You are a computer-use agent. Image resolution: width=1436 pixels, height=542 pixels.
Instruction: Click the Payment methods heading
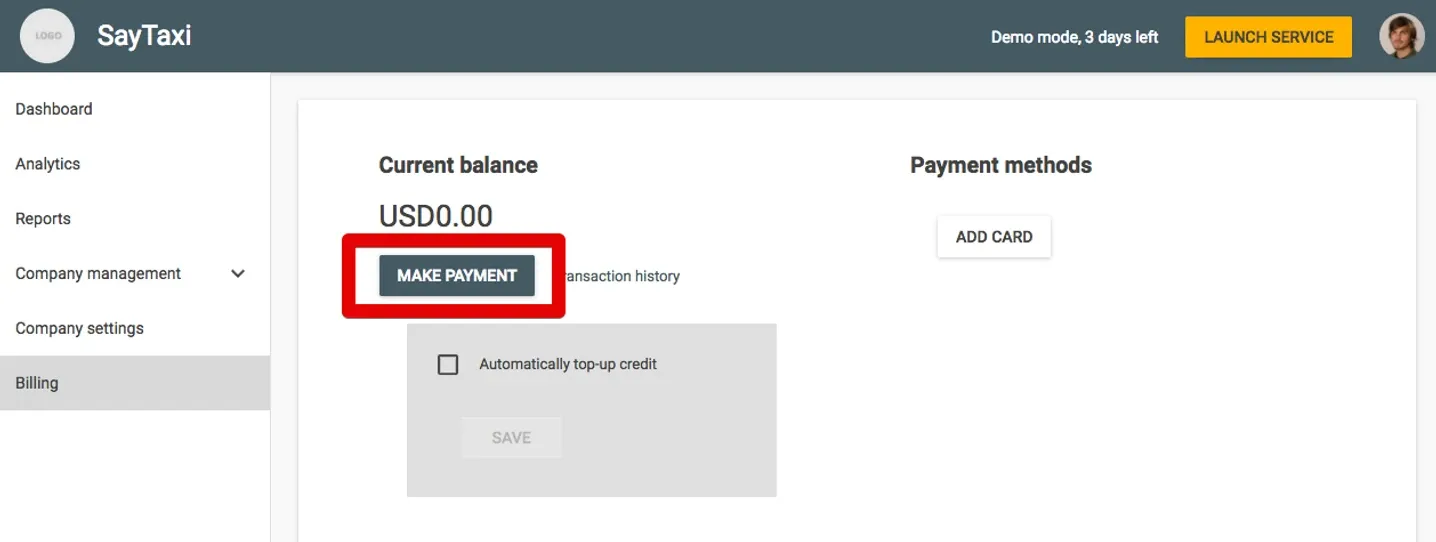(x=1001, y=165)
